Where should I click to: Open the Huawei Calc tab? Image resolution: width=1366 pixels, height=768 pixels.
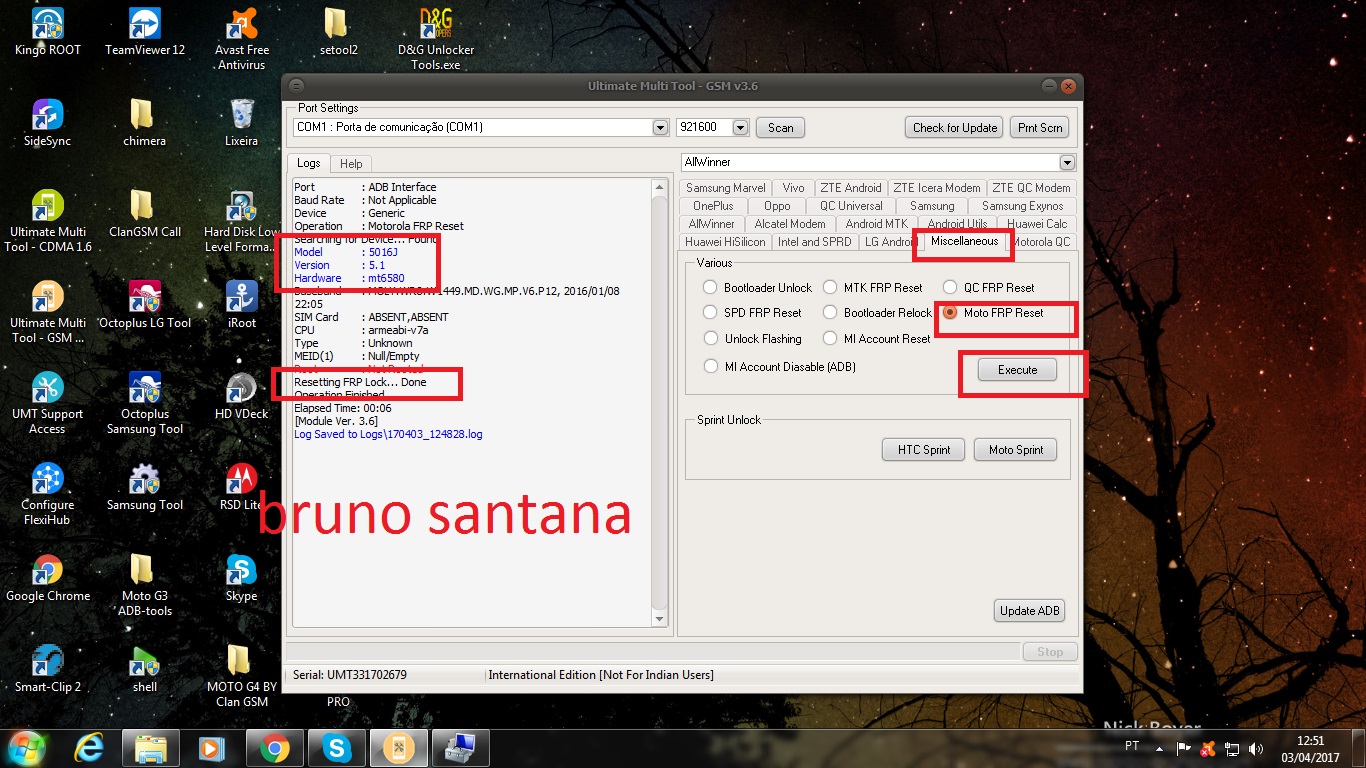click(x=1037, y=224)
